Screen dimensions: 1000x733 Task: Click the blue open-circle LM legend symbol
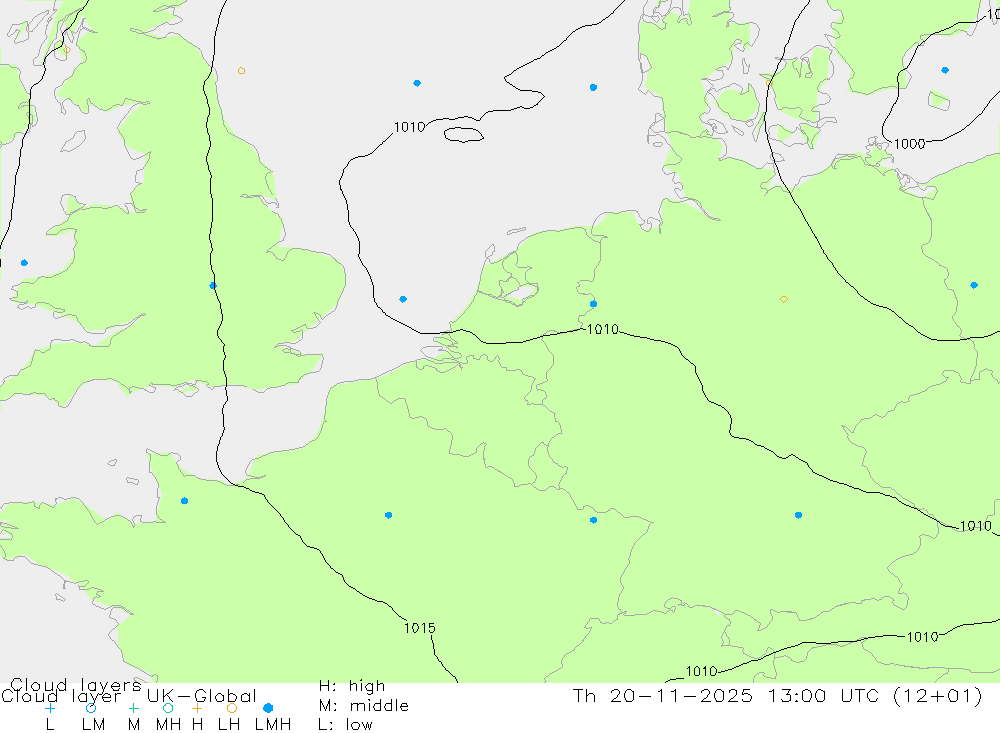tap(91, 708)
